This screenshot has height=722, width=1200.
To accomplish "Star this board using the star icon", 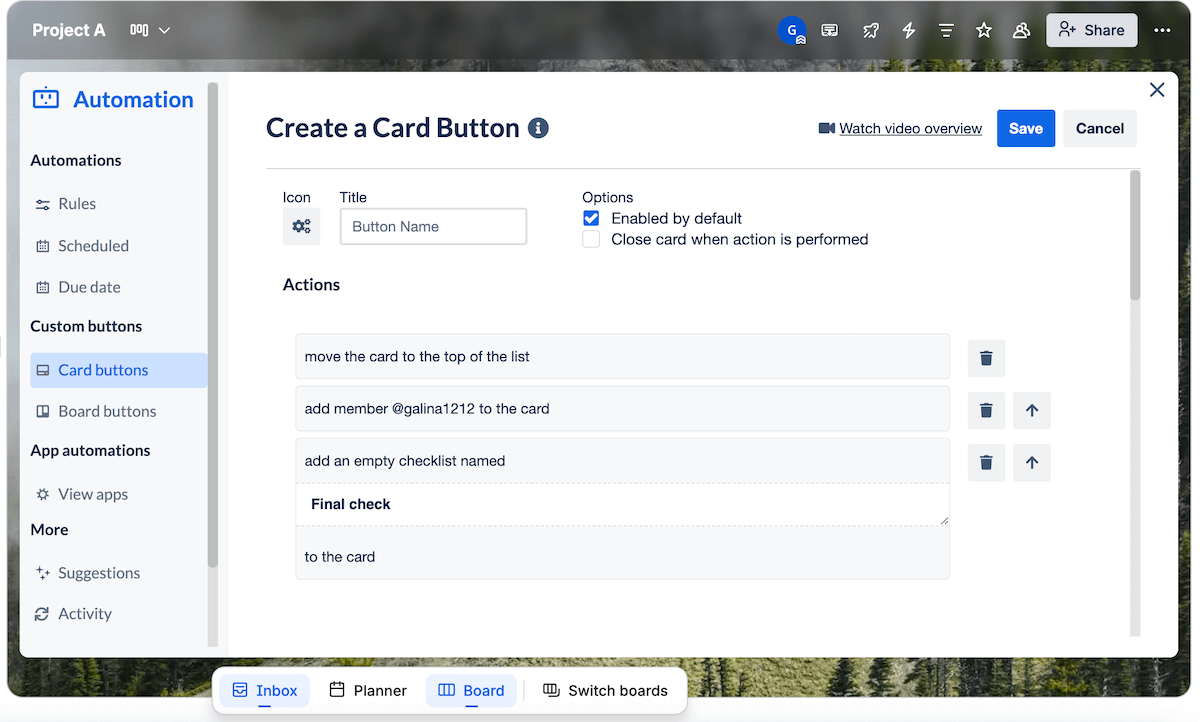I will [x=983, y=30].
